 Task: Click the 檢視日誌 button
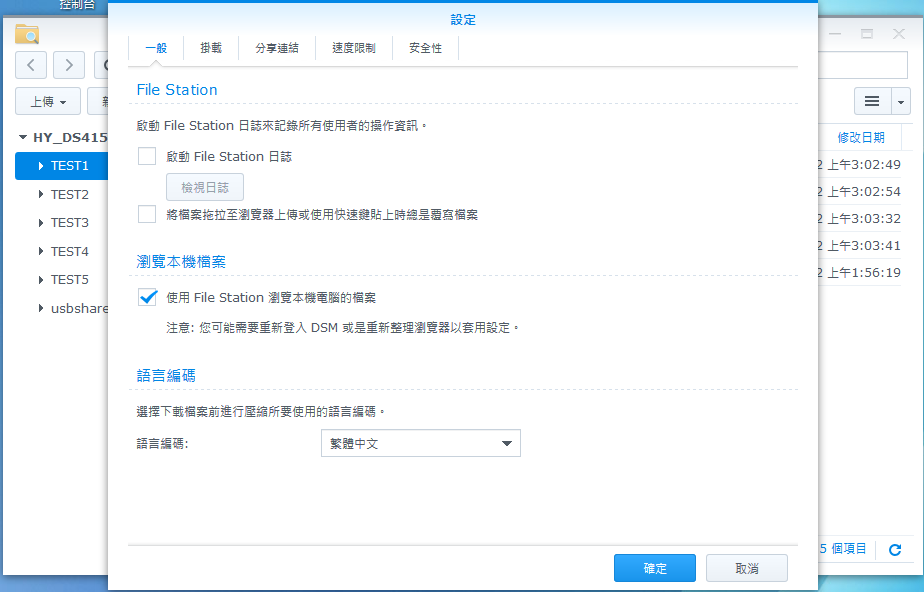tap(204, 187)
